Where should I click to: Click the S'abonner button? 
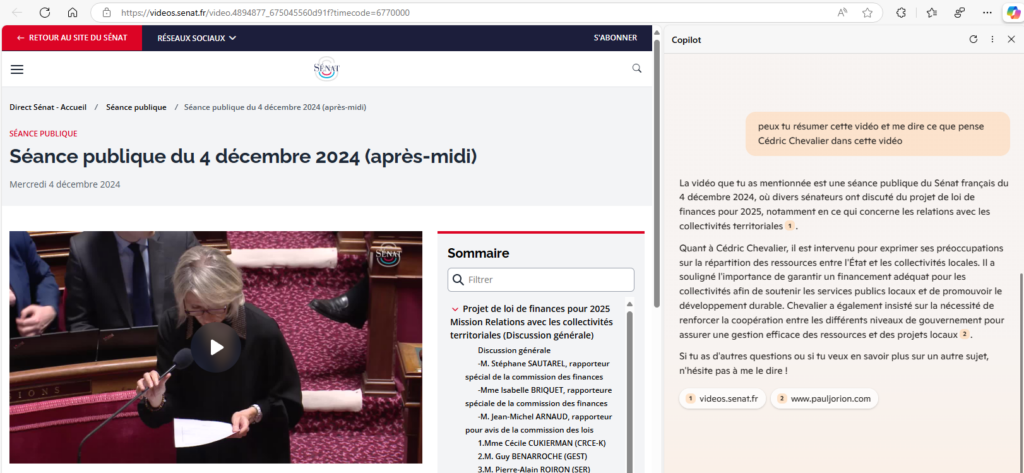615,38
